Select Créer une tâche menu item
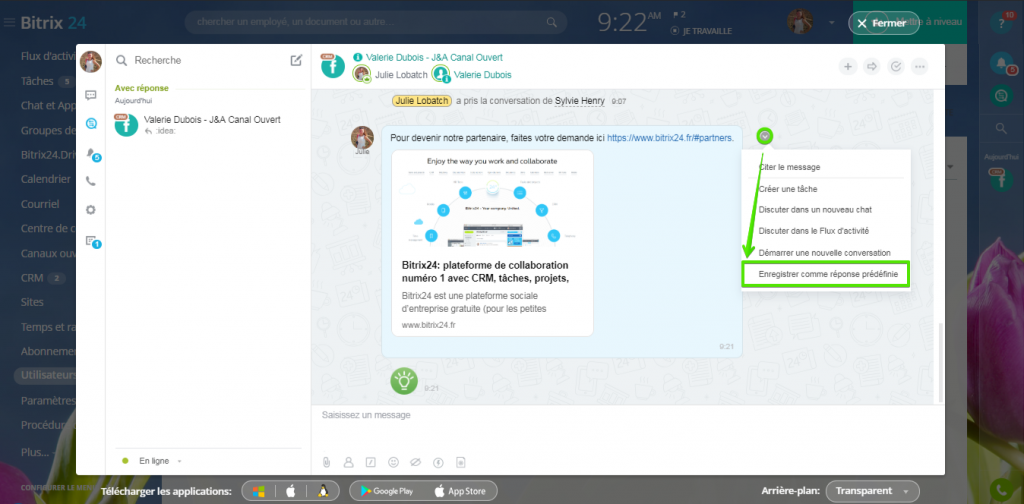This screenshot has width=1024, height=504. click(x=788, y=189)
